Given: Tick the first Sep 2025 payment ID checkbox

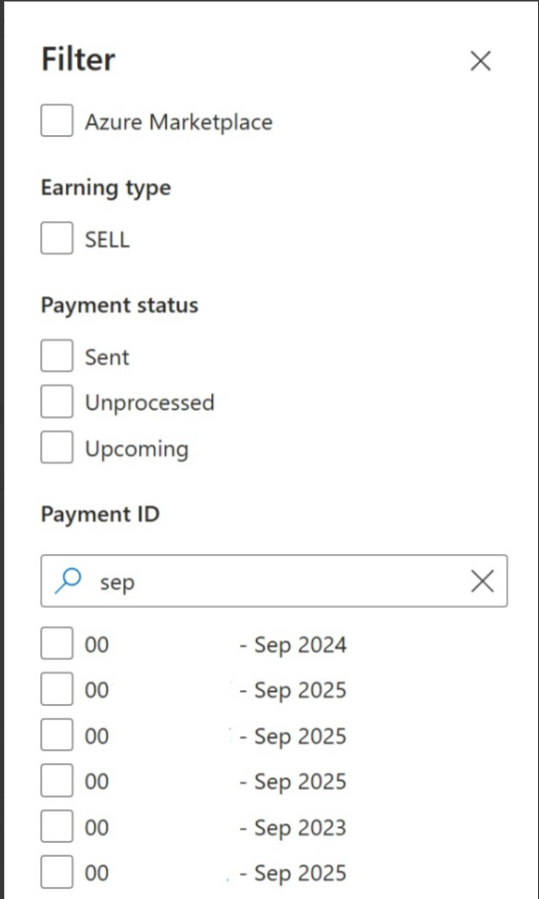Looking at the screenshot, I should [x=57, y=689].
